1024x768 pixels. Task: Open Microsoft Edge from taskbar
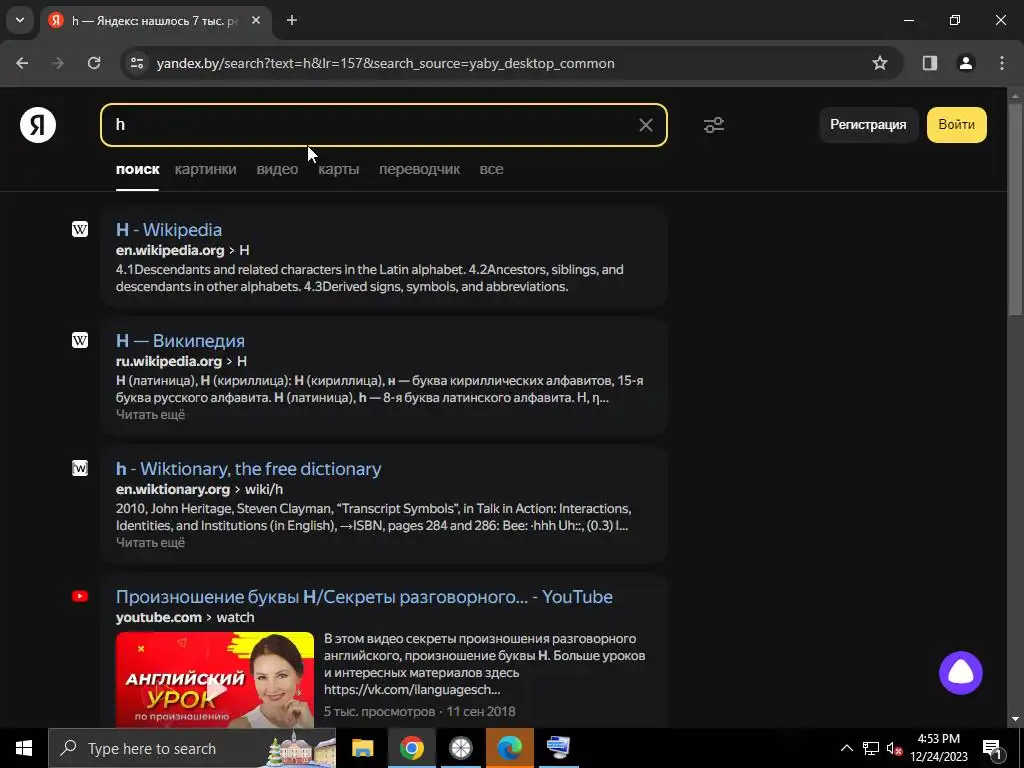click(509, 748)
